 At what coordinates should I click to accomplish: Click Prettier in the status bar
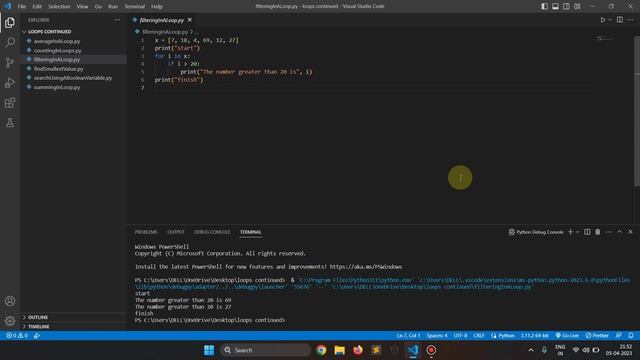597,336
